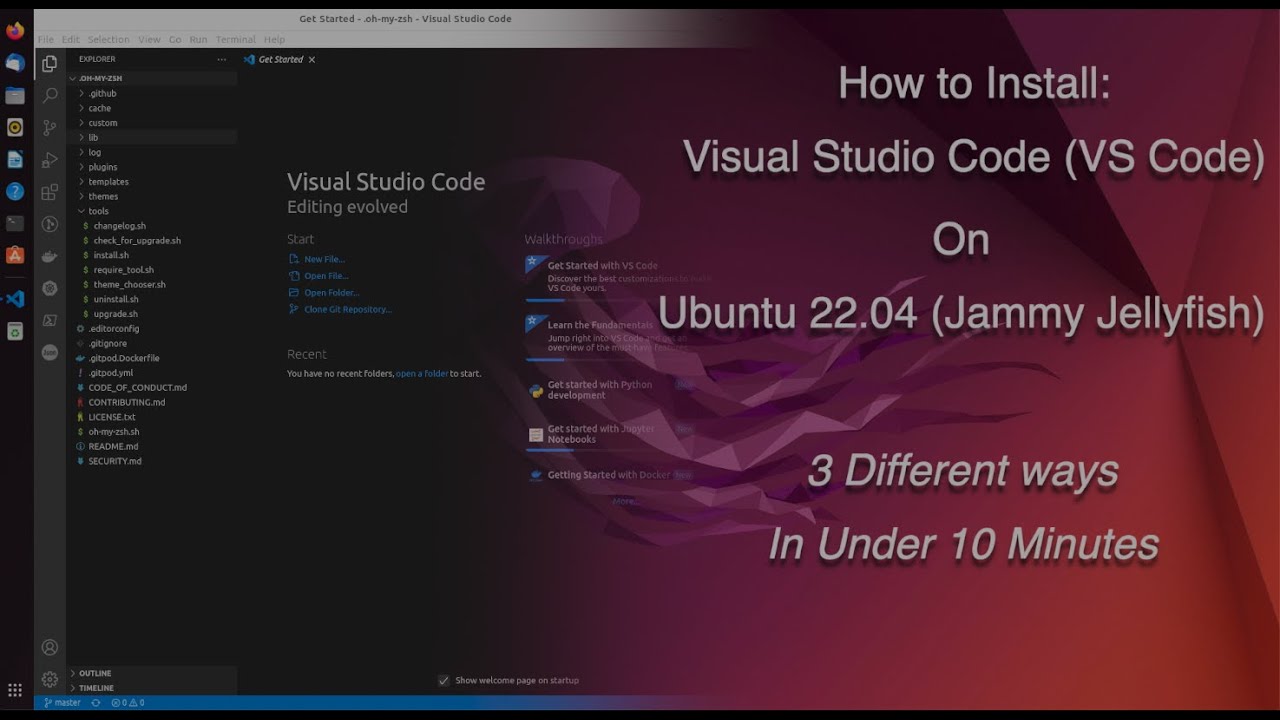
Task: Open the Accounts icon in activity bar
Action: click(x=49, y=647)
